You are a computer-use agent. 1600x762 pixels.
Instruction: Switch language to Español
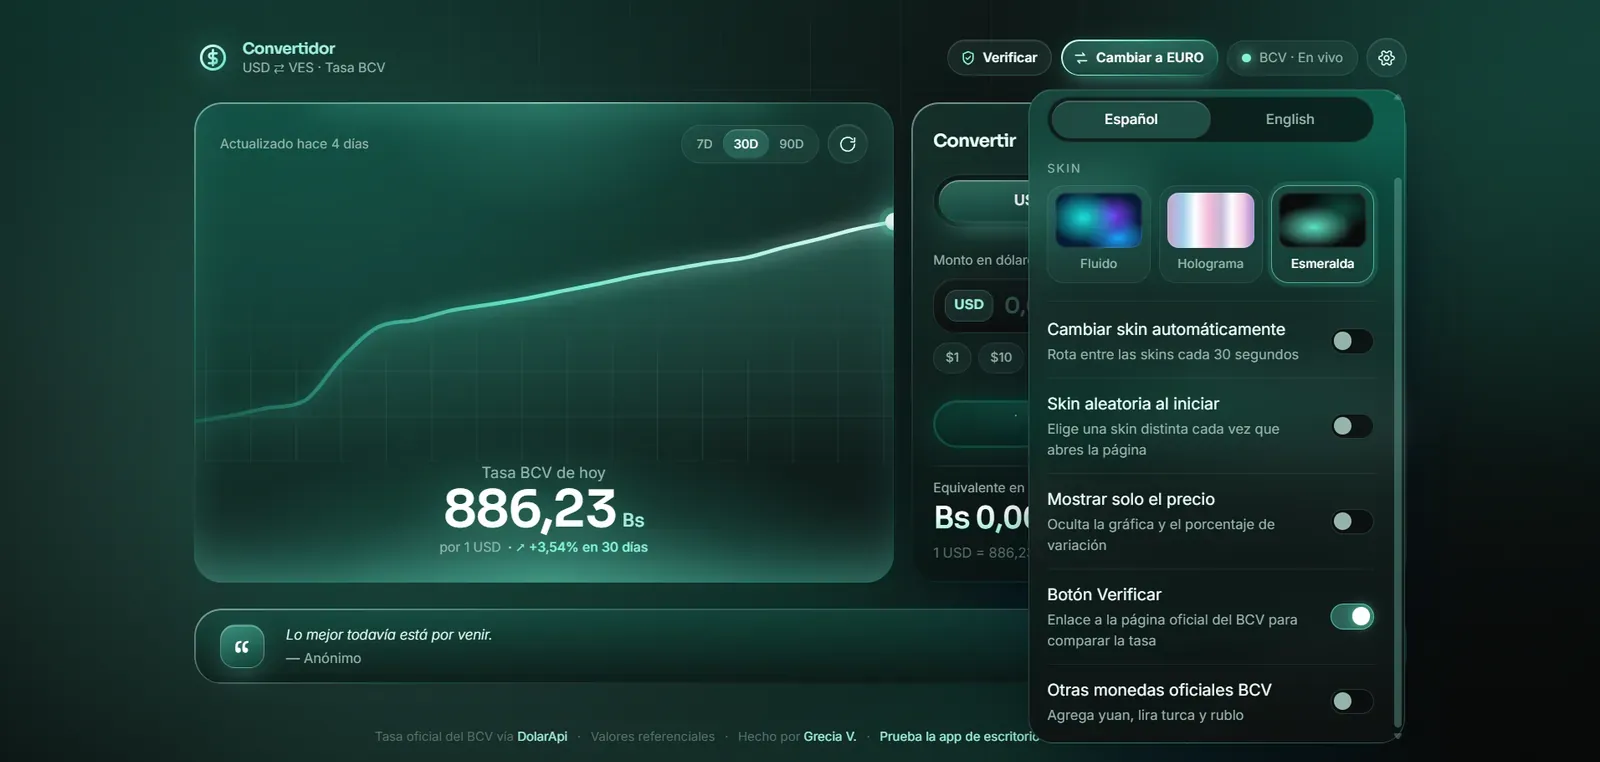[x=1131, y=119]
